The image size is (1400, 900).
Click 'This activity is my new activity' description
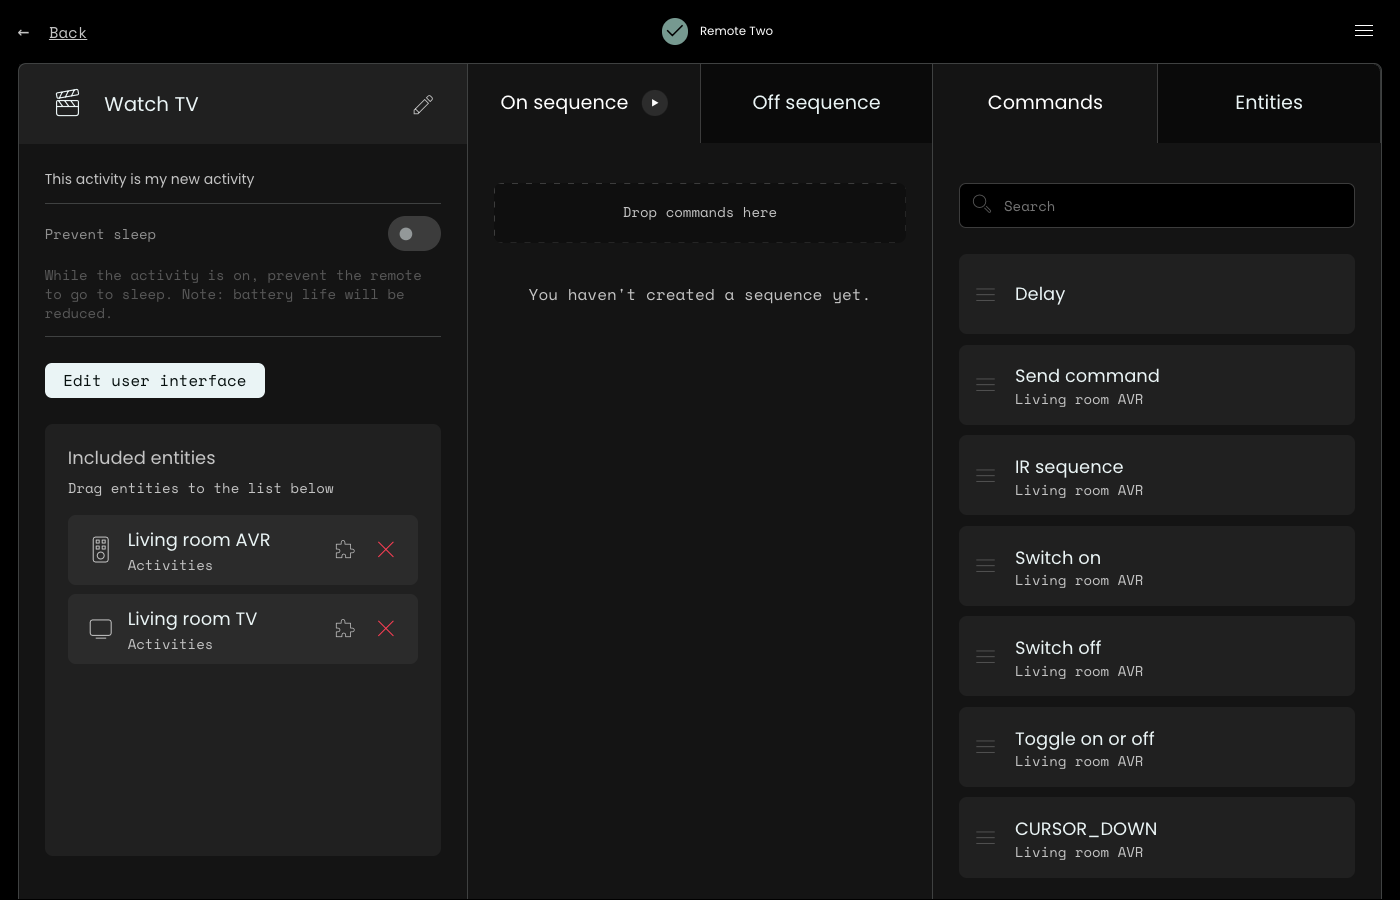149,179
